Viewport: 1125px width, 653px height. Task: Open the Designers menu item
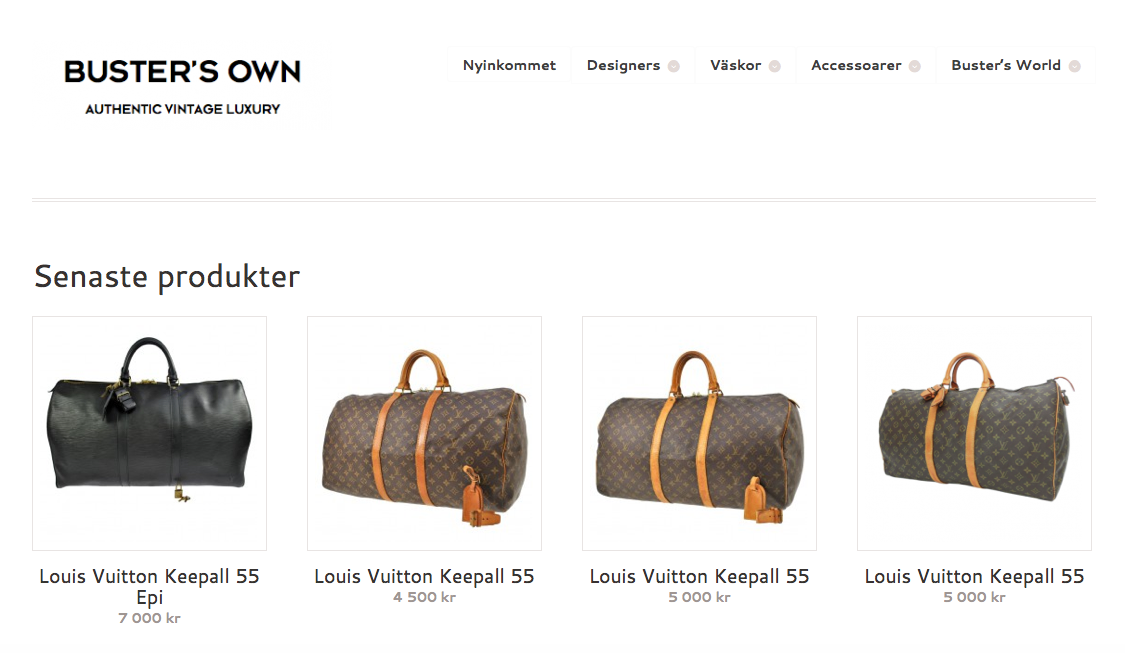[x=623, y=65]
